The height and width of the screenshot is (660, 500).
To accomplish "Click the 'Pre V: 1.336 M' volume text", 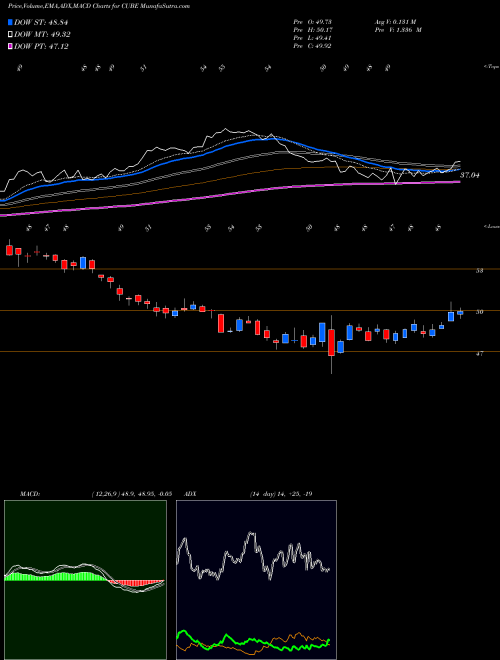I will [x=400, y=30].
